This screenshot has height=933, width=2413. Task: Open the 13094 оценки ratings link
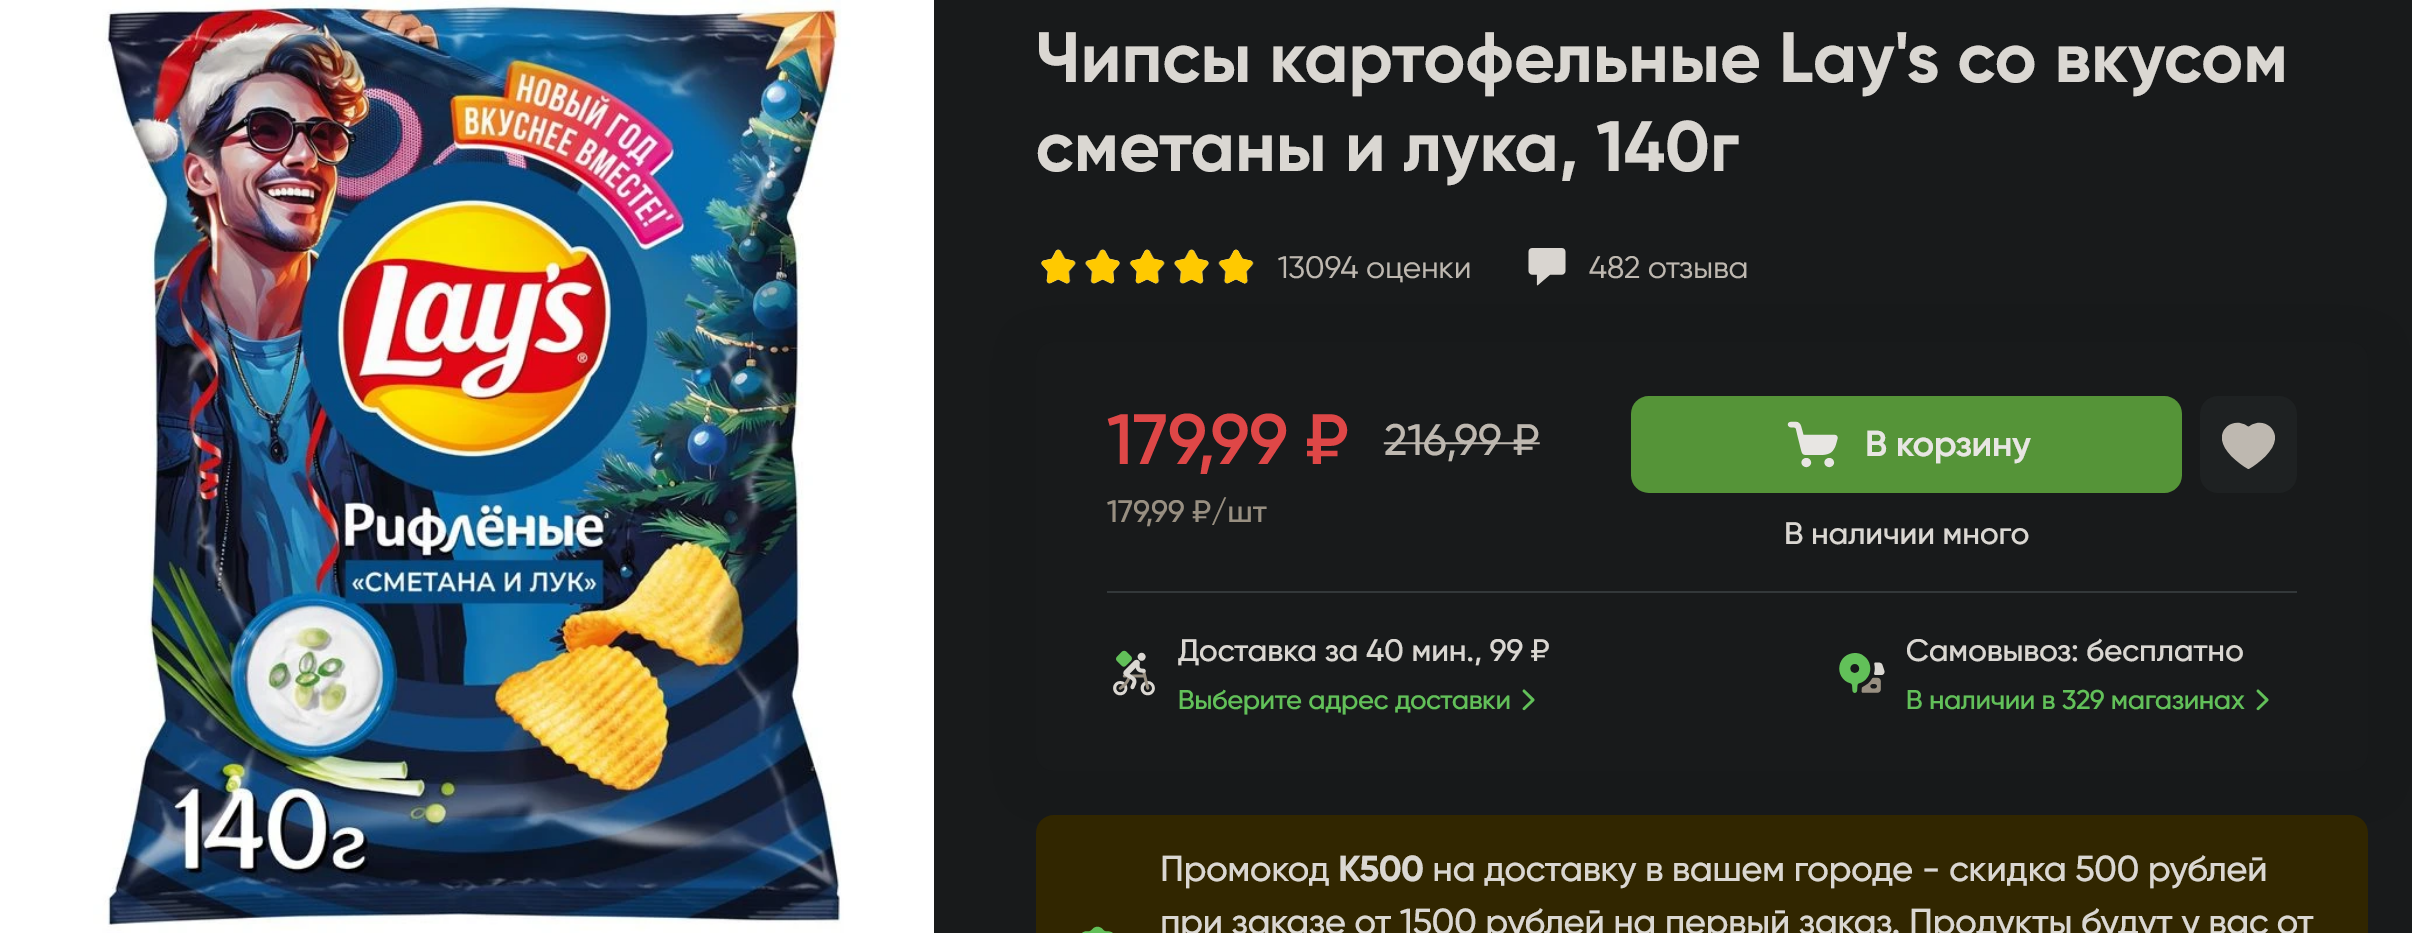coord(1374,268)
